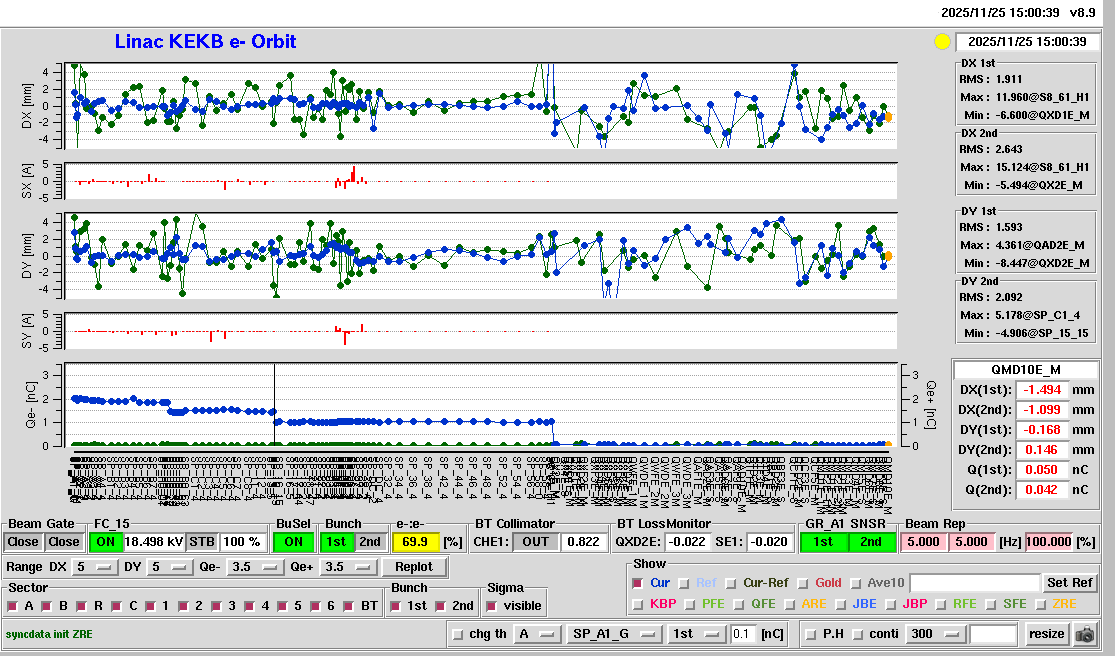The height and width of the screenshot is (656, 1115).
Task: Click the resize button
Action: coord(1046,634)
